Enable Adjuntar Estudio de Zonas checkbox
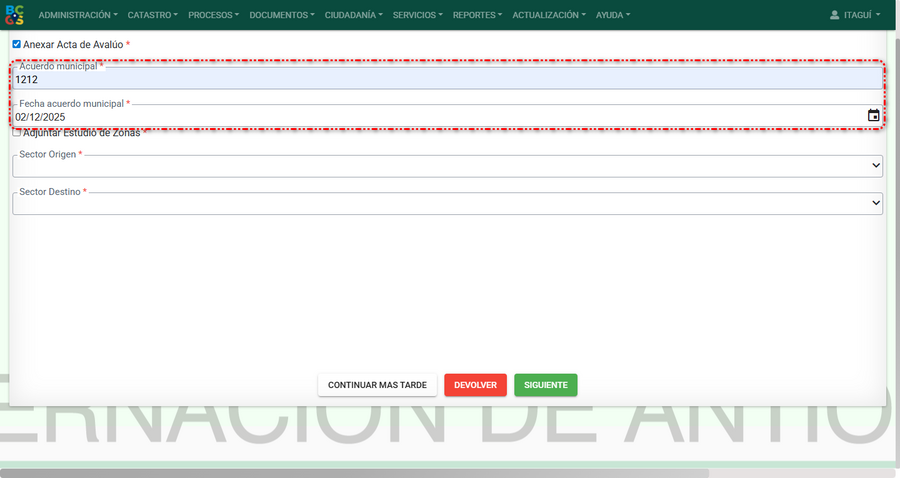900x478 pixels. 17,132
